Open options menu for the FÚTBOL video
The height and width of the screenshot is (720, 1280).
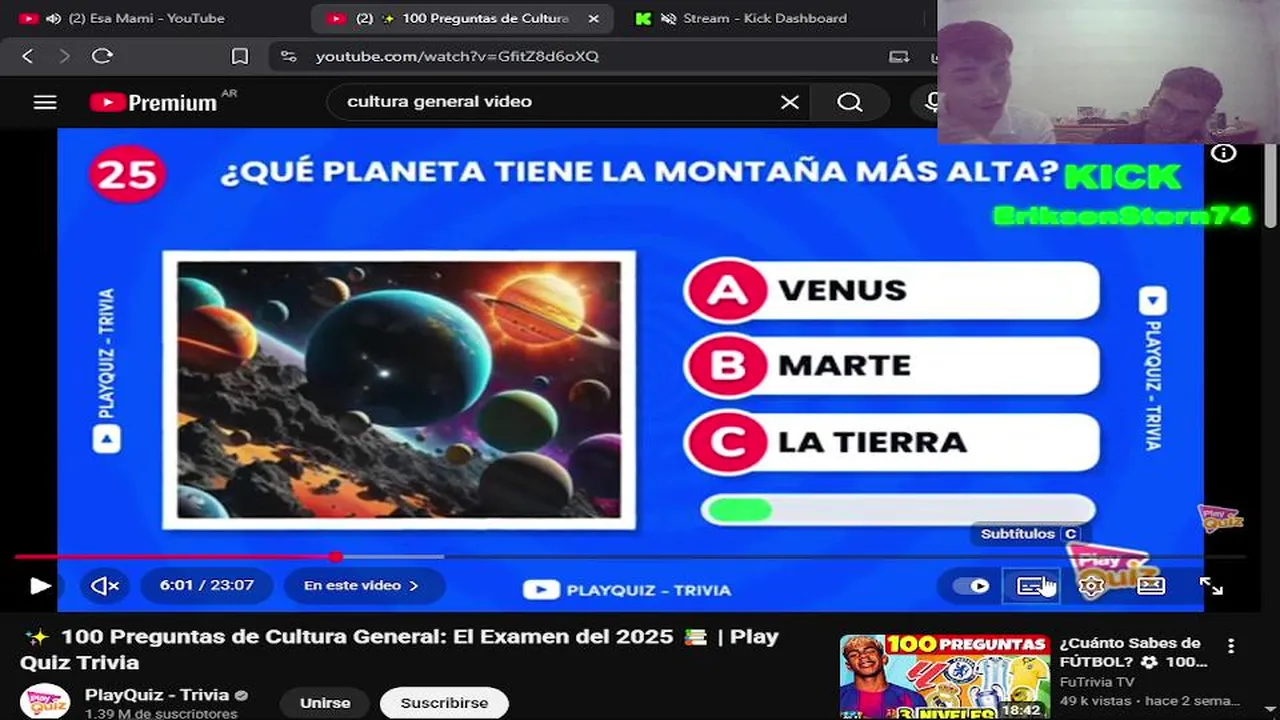[x=1231, y=646]
